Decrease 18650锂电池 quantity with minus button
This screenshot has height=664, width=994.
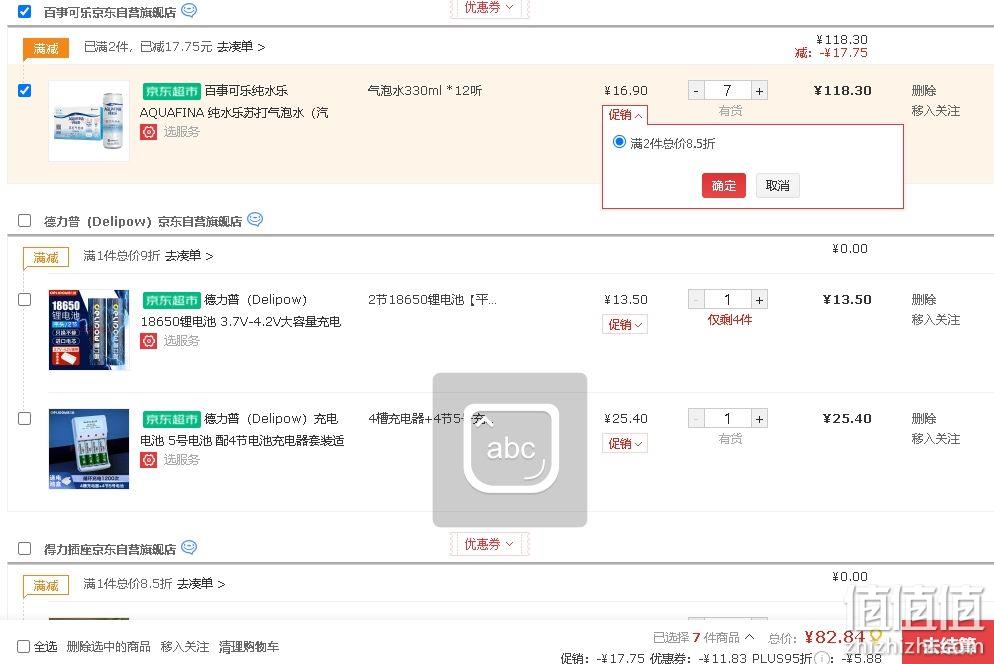[696, 299]
